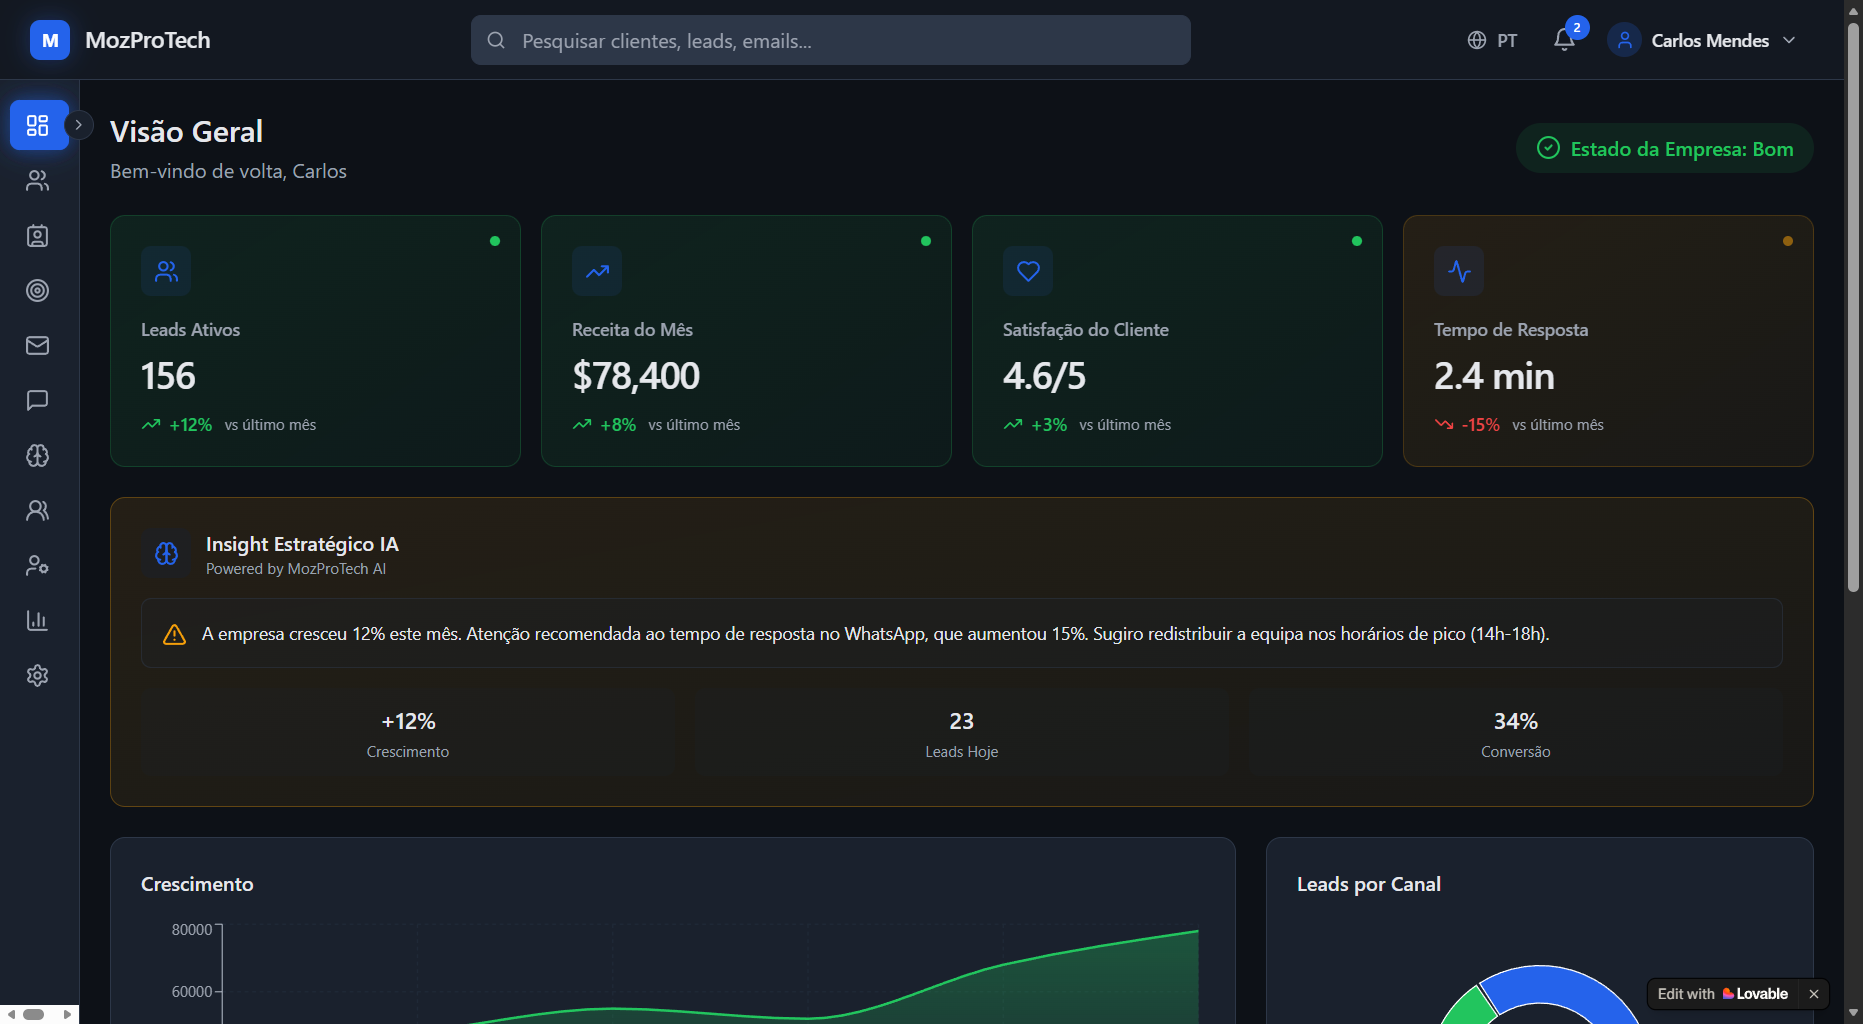Open the chat messages icon in sidebar

pyautogui.click(x=37, y=400)
